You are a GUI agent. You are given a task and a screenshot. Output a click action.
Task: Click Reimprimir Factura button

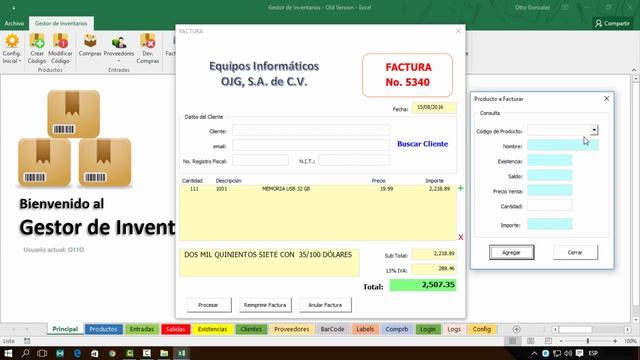[265, 305]
